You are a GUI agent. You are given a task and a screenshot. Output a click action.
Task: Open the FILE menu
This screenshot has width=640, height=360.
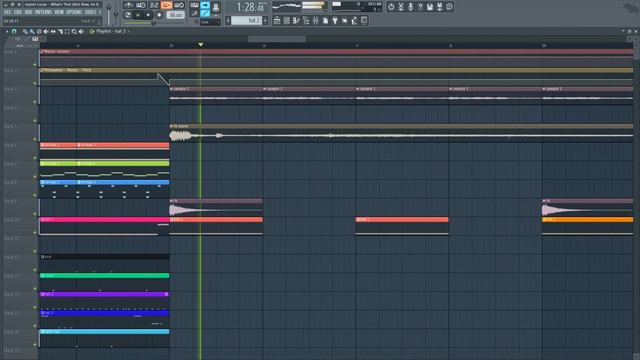point(7,12)
